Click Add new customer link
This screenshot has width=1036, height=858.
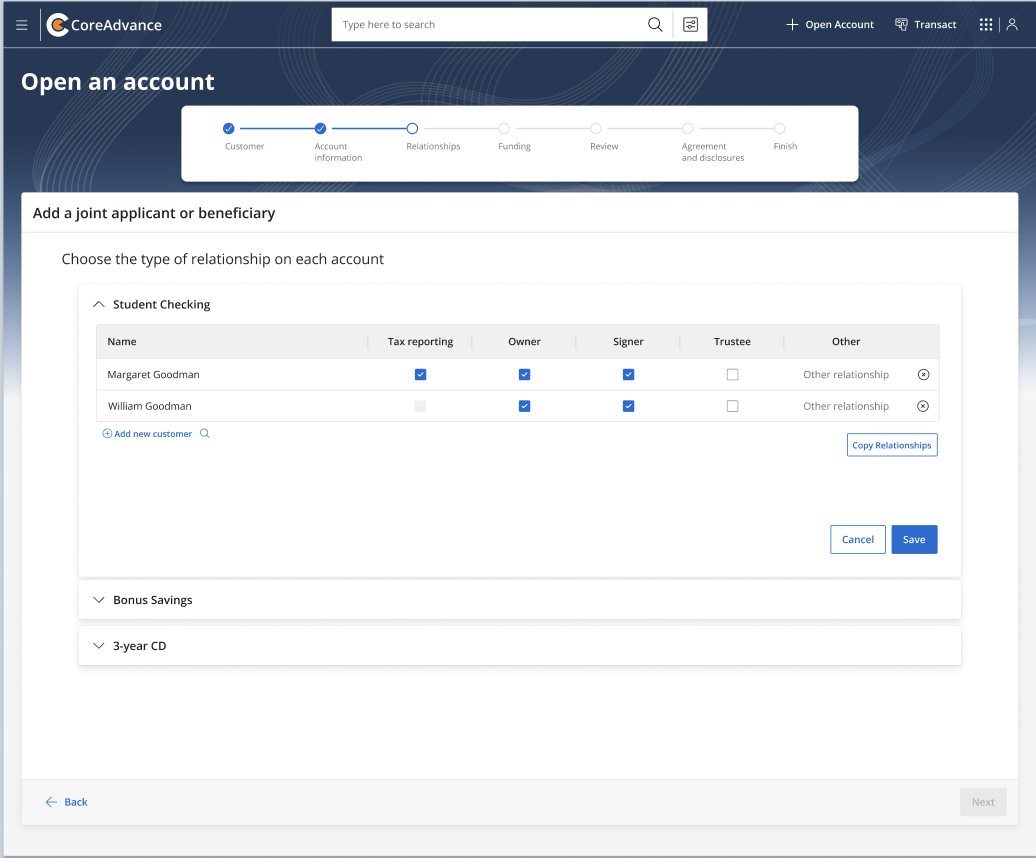pyautogui.click(x=147, y=434)
